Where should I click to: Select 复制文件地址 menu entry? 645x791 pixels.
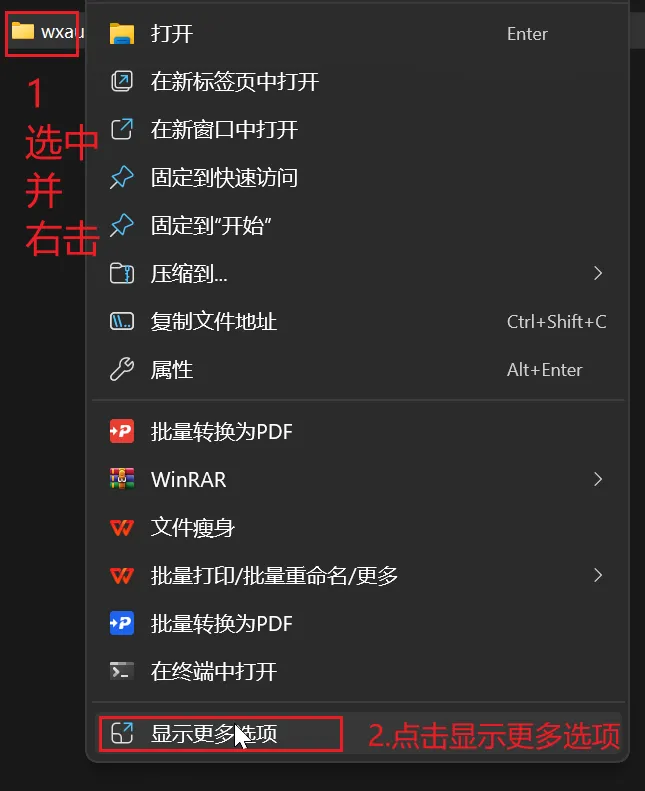pyautogui.click(x=358, y=322)
